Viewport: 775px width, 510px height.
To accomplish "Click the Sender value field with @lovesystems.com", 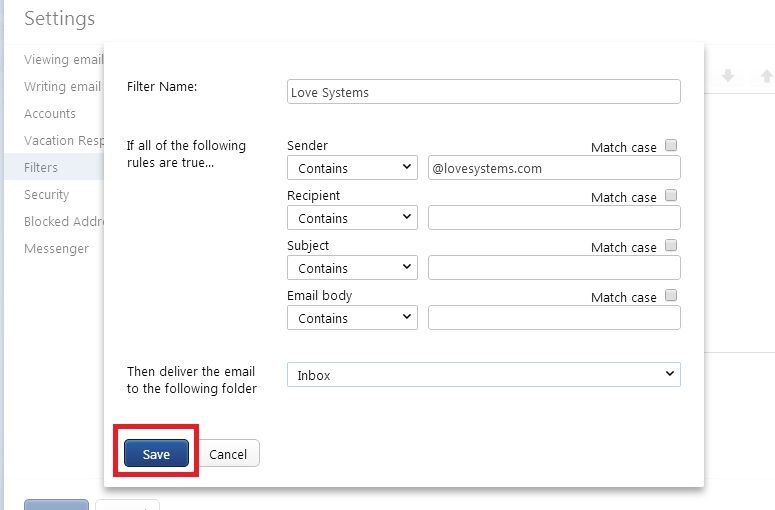I will tap(554, 168).
